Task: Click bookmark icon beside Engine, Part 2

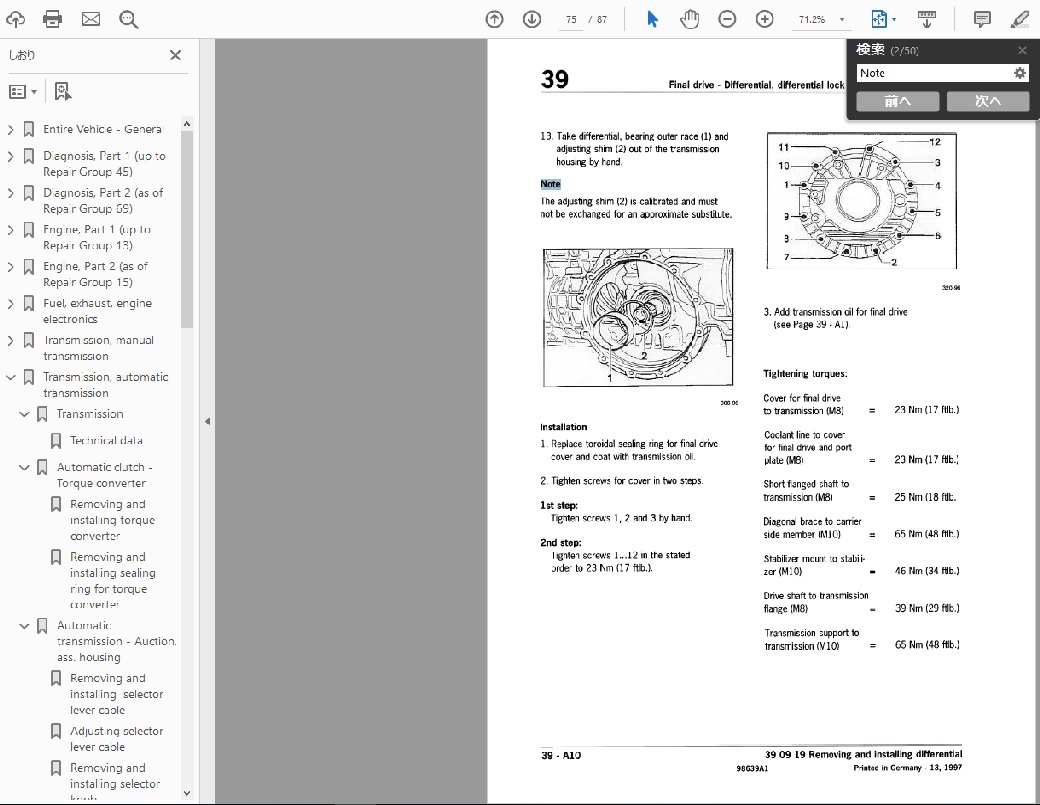Action: click(x=29, y=267)
